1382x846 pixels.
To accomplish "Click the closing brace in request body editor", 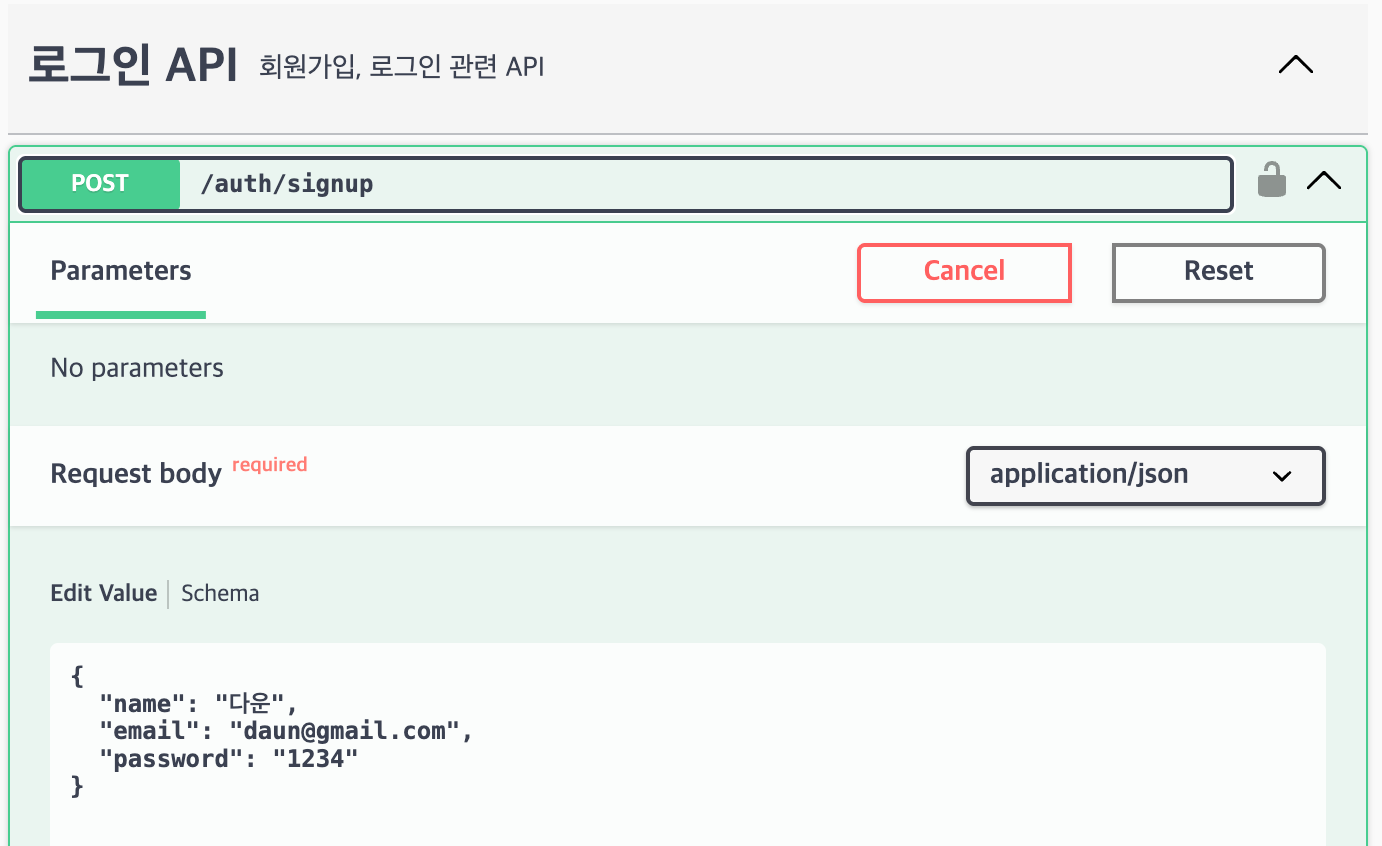I will (78, 787).
